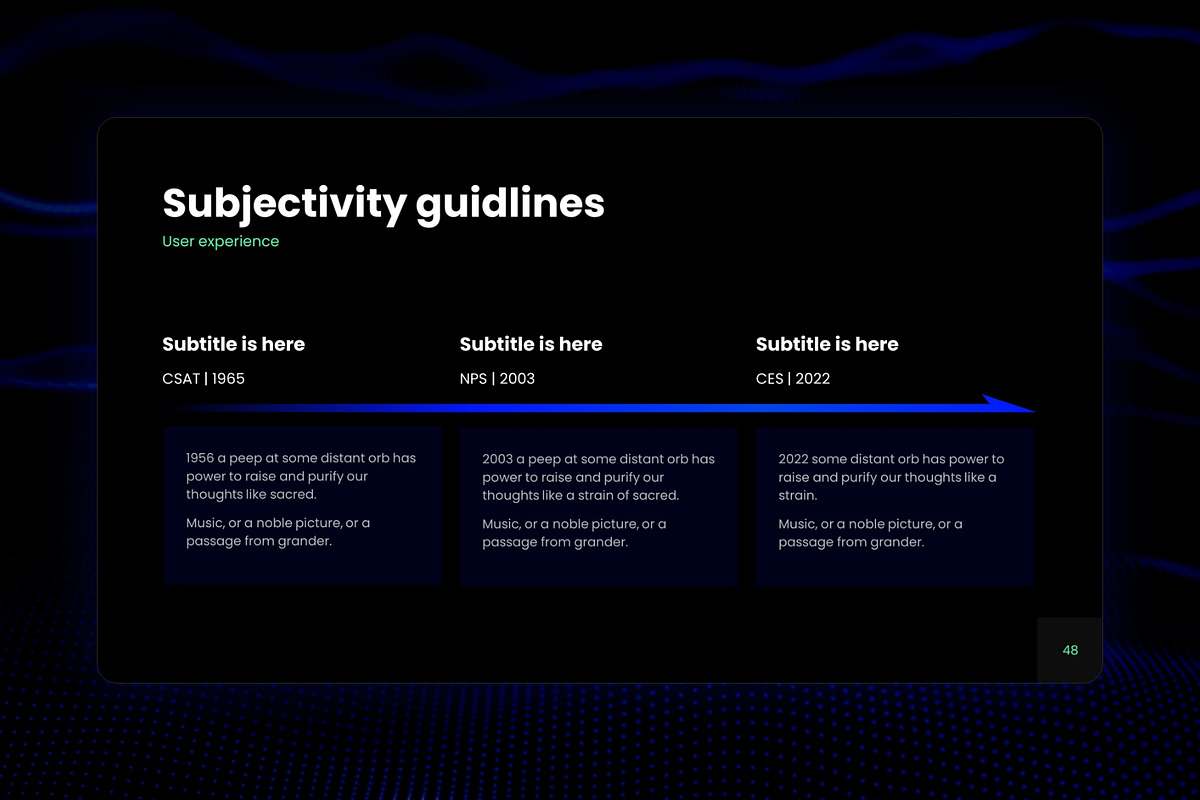1200x800 pixels.
Task: Select the 'Subtitle is here' heading above NPS
Action: coord(531,344)
